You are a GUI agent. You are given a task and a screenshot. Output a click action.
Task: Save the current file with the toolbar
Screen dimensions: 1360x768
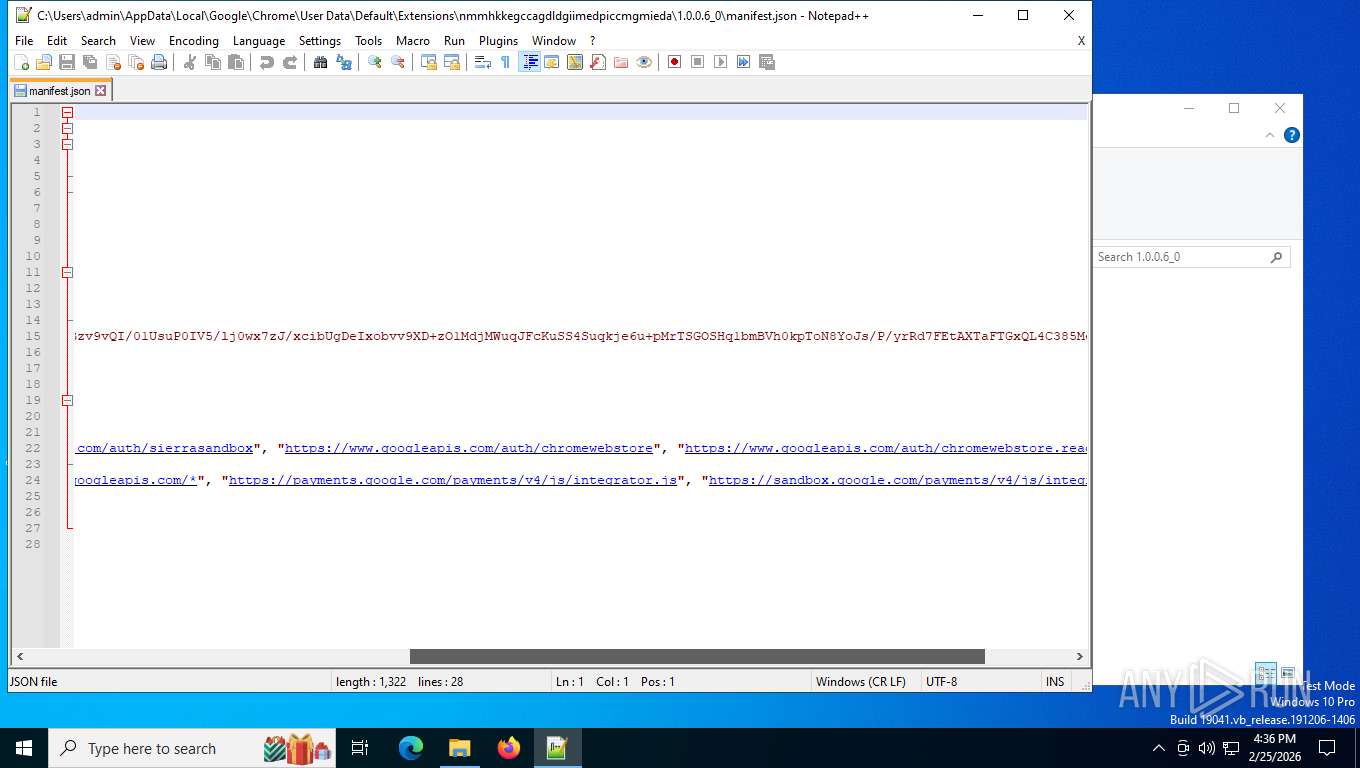tap(67, 62)
